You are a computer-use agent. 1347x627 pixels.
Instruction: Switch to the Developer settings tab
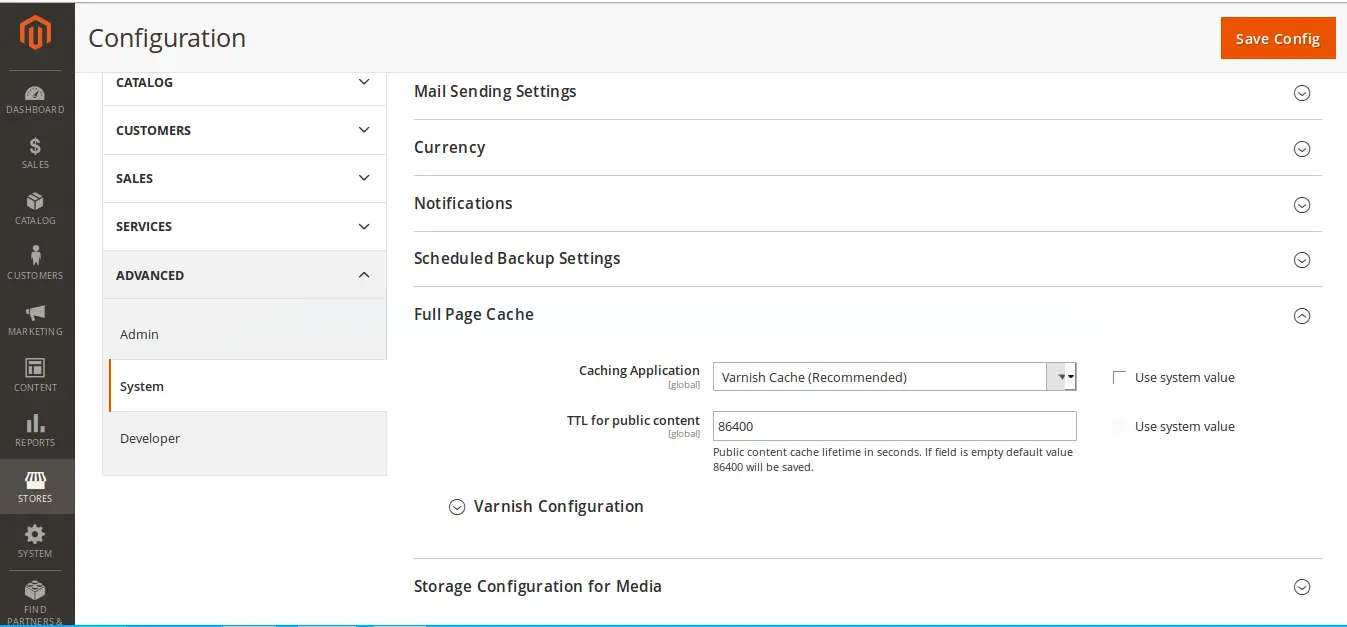(149, 438)
